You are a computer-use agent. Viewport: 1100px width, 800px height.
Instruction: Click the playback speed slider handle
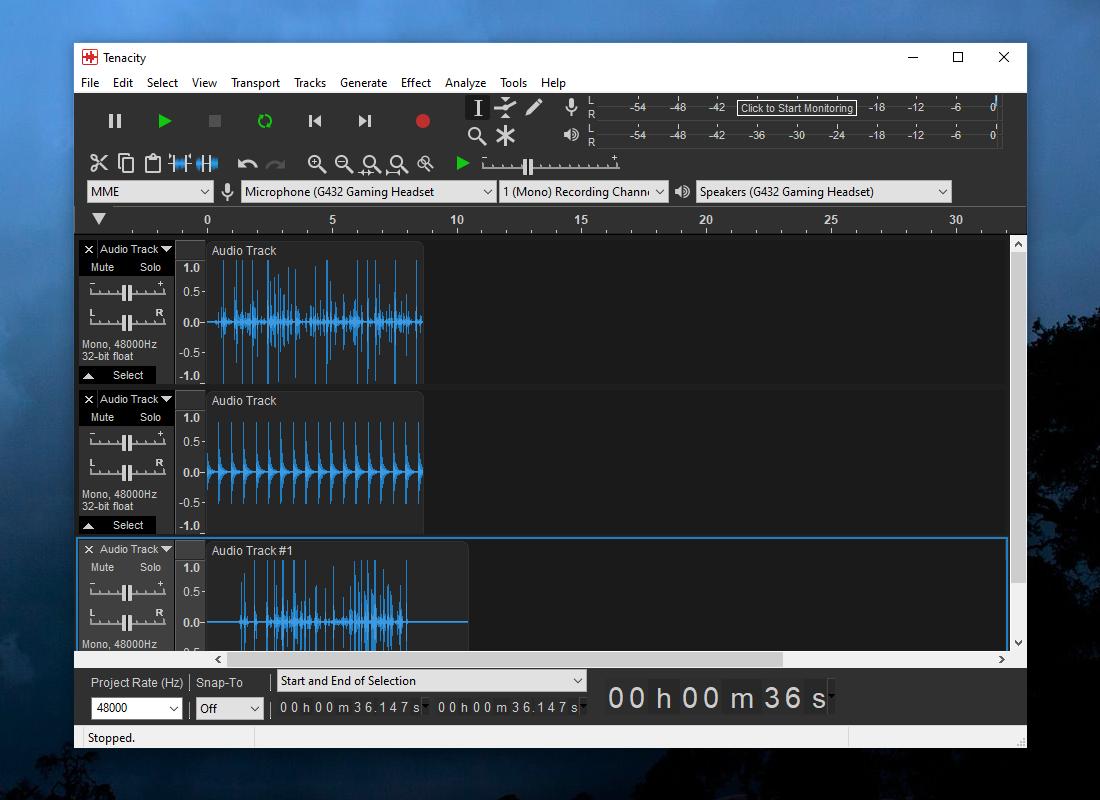(x=528, y=166)
